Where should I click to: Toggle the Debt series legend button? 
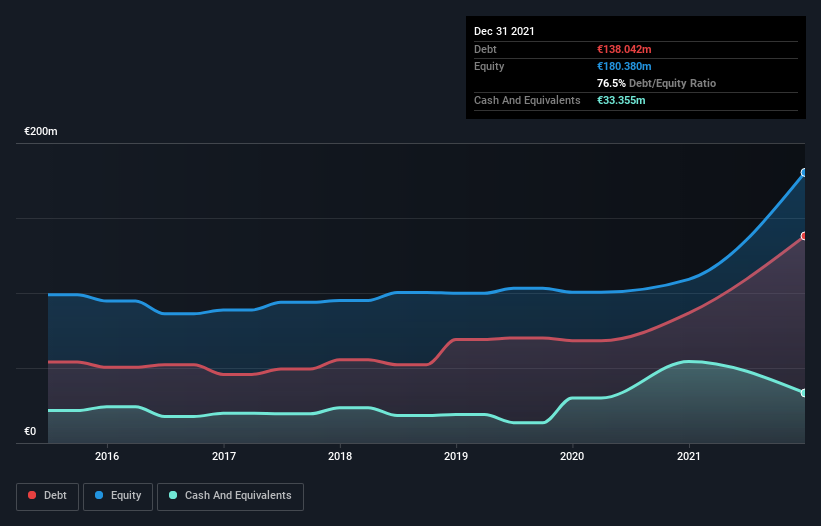(47, 496)
